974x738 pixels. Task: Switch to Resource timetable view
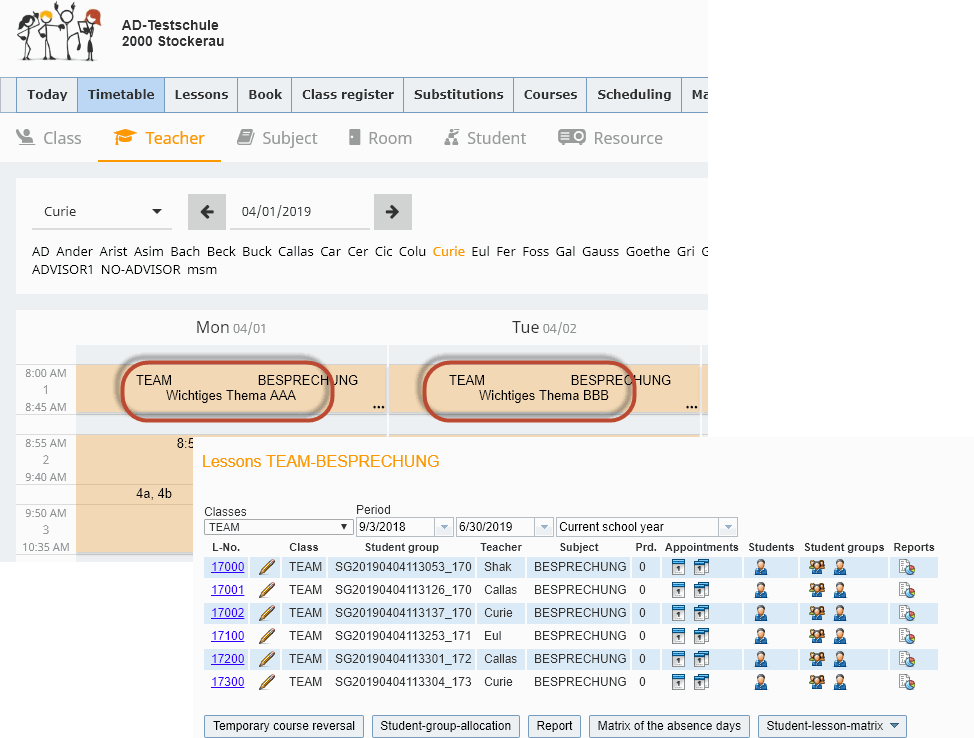pyautogui.click(x=611, y=138)
